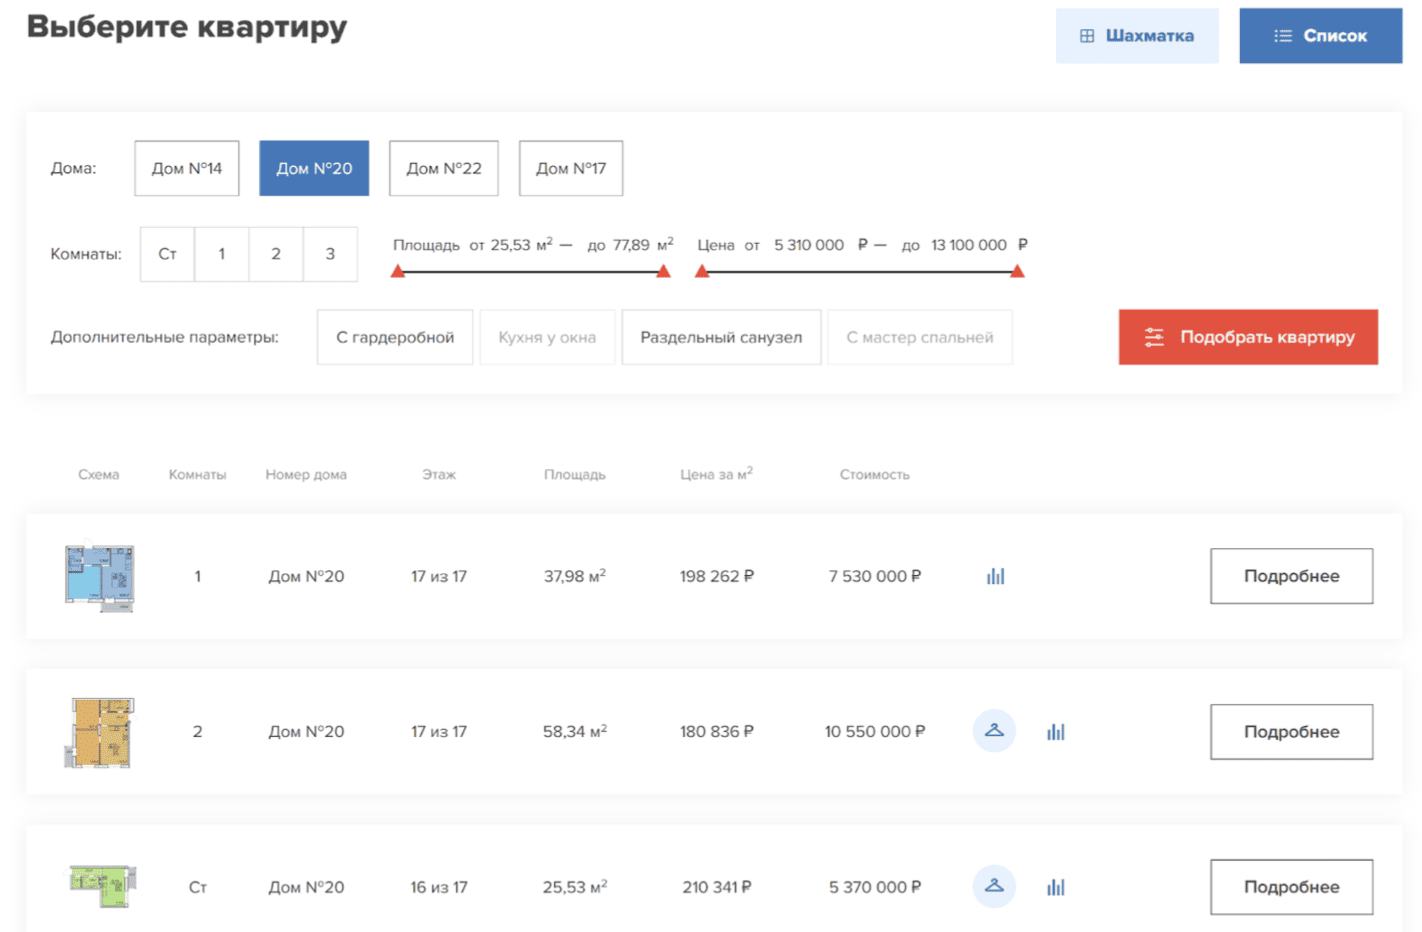Switch to Шахматка grid view
Screen dimensions: 1422x932
(x=1136, y=36)
